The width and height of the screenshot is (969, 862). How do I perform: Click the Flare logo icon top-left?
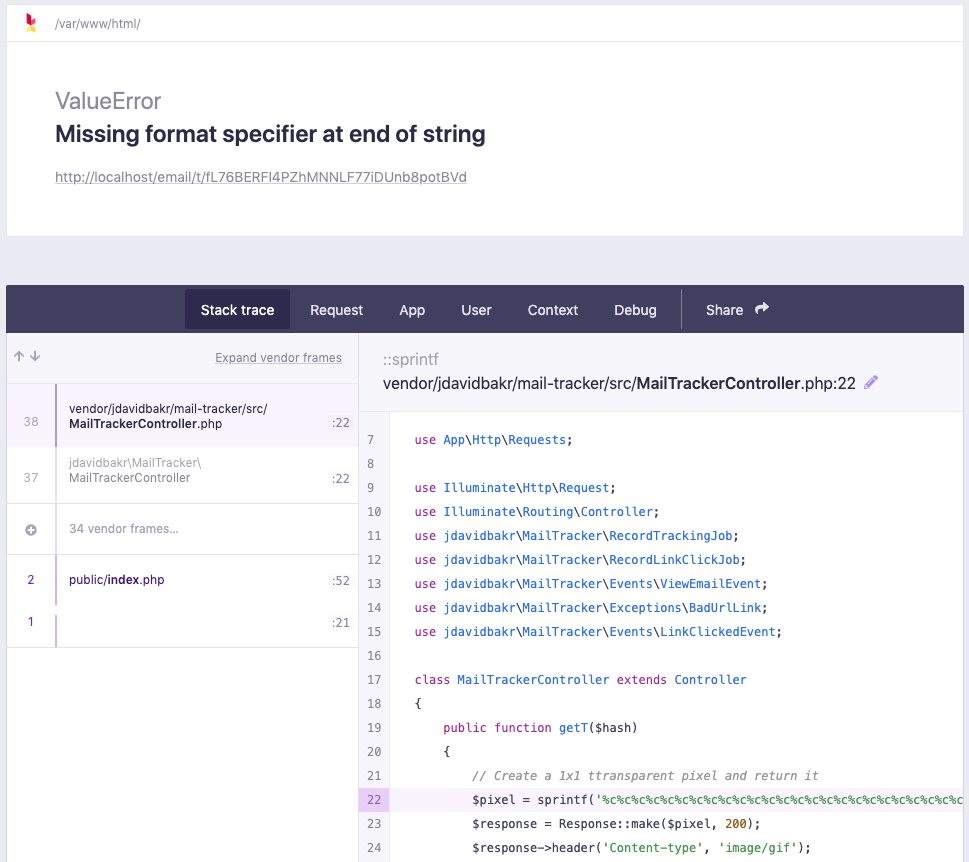point(28,21)
